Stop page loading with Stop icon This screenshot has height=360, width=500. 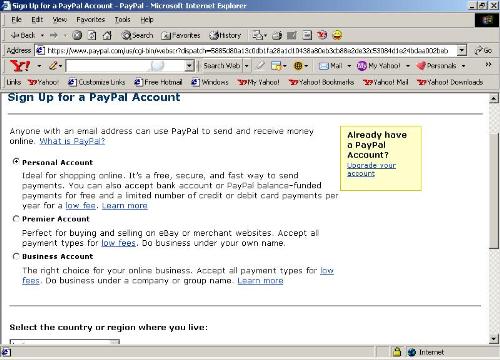[x=77, y=35]
